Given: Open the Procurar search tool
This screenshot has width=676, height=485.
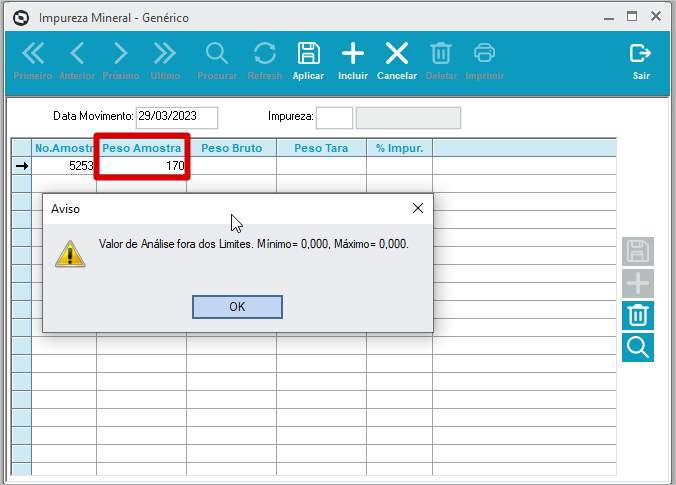Looking at the screenshot, I should click(217, 61).
